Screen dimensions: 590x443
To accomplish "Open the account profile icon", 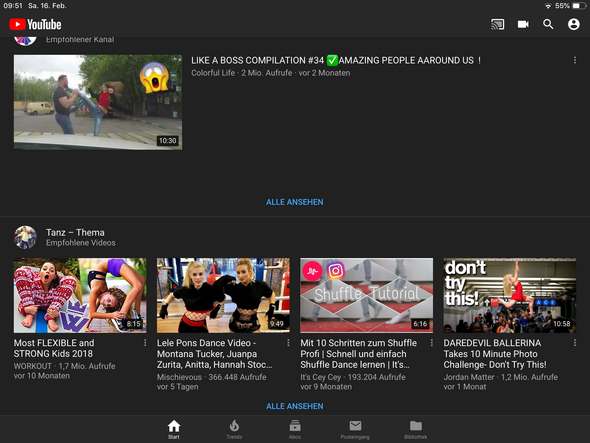I will point(573,24).
